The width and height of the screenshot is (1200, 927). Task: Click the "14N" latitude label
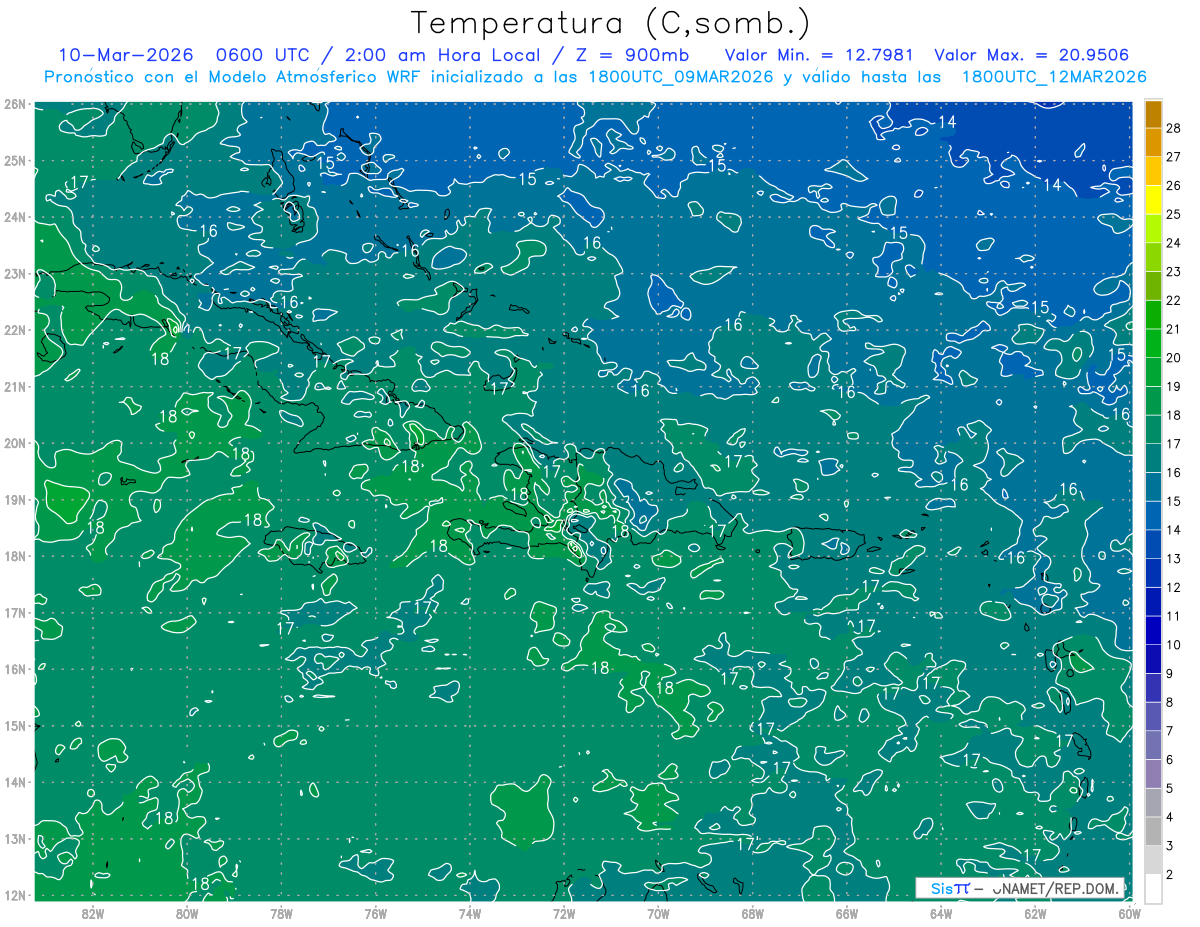pos(14,782)
